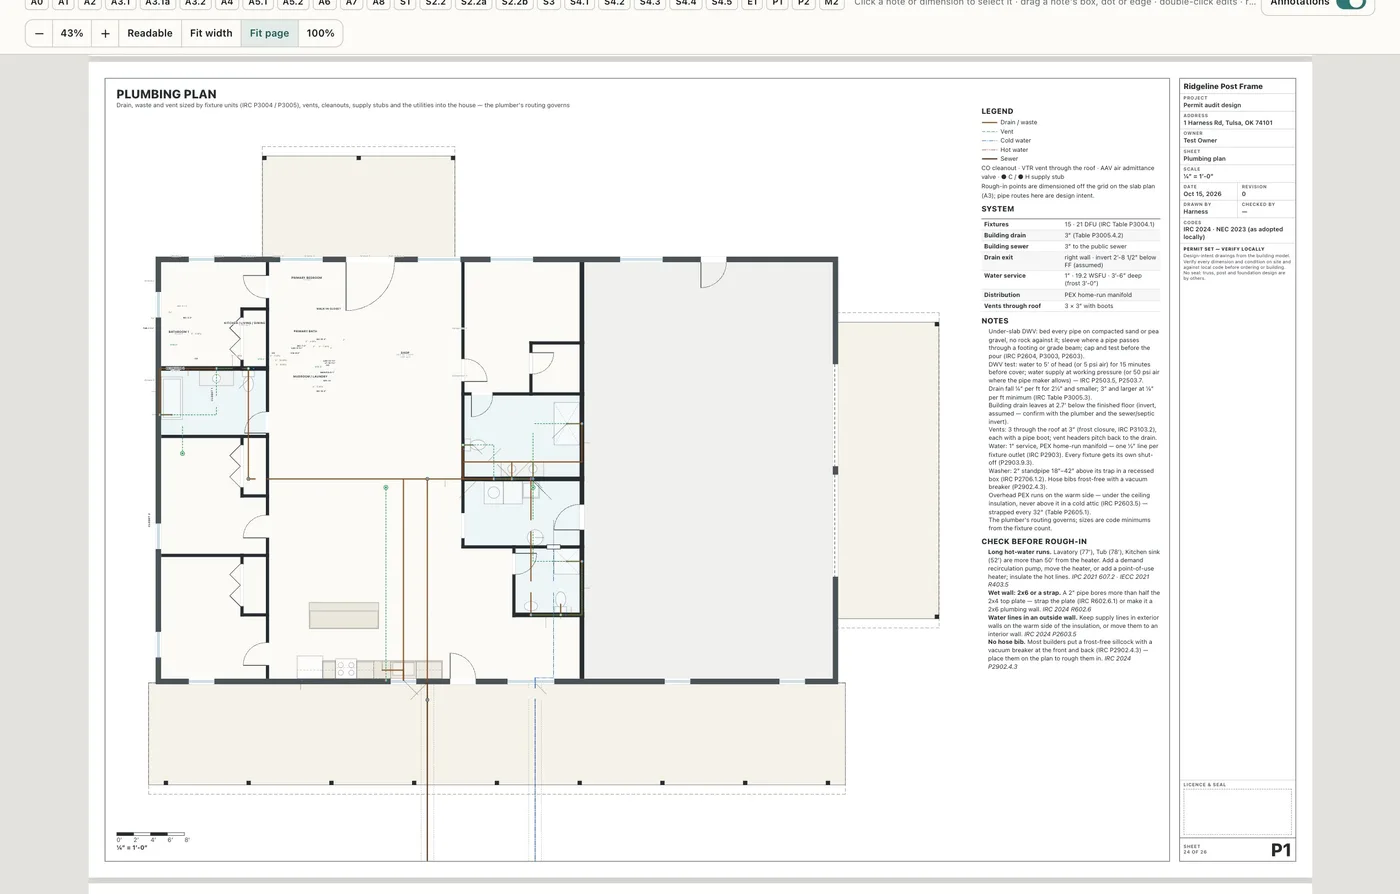
Task: Click the 'Vents through roof' table row
Action: coord(1071,306)
